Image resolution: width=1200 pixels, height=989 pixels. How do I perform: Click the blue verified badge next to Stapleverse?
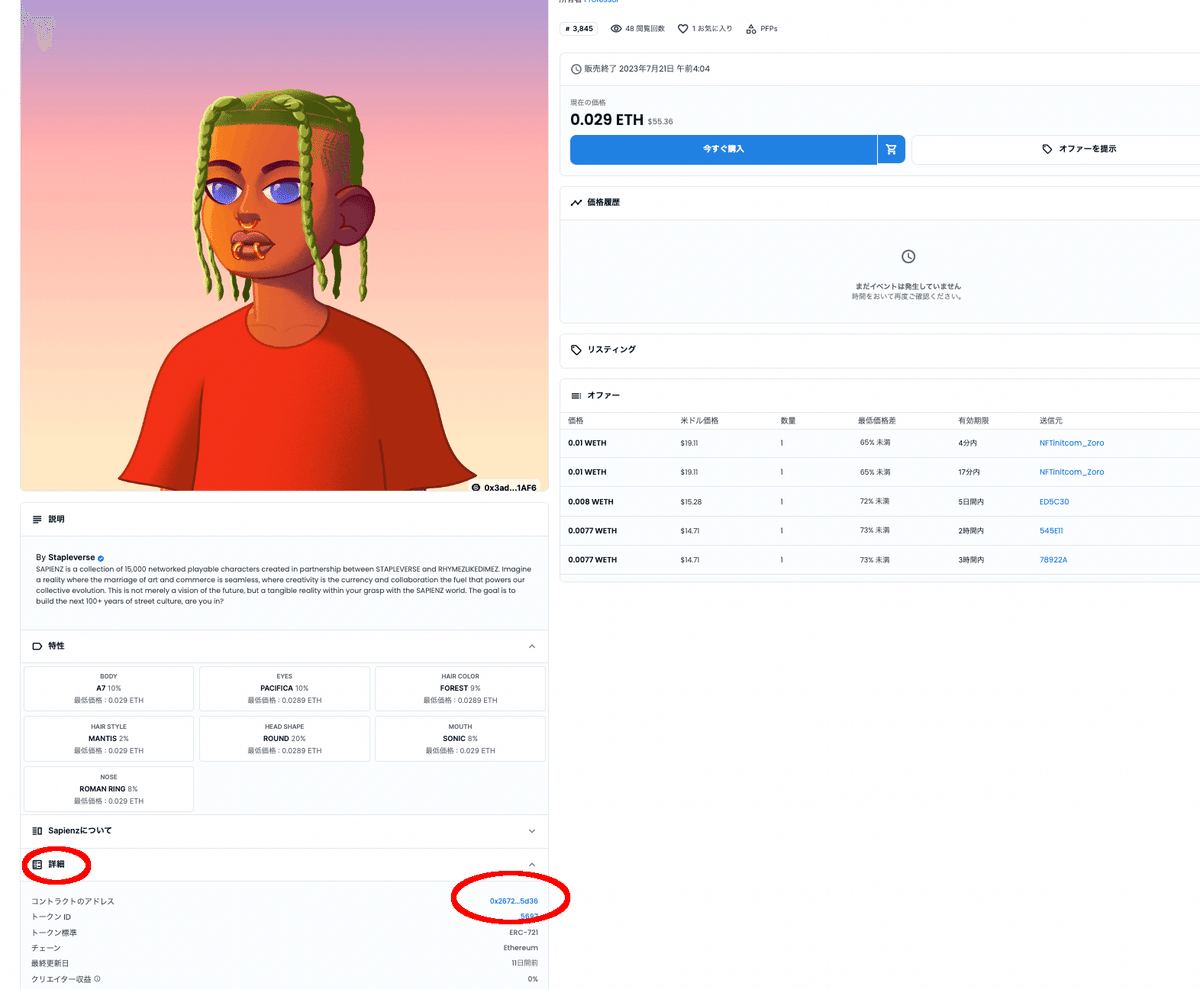[101, 557]
